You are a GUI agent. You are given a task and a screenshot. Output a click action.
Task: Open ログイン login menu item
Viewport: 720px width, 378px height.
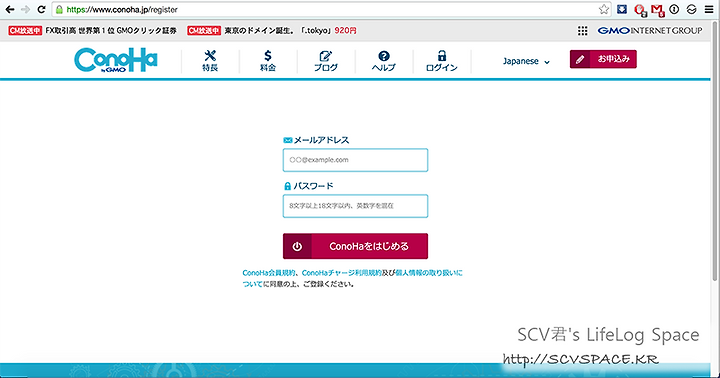[x=441, y=61]
